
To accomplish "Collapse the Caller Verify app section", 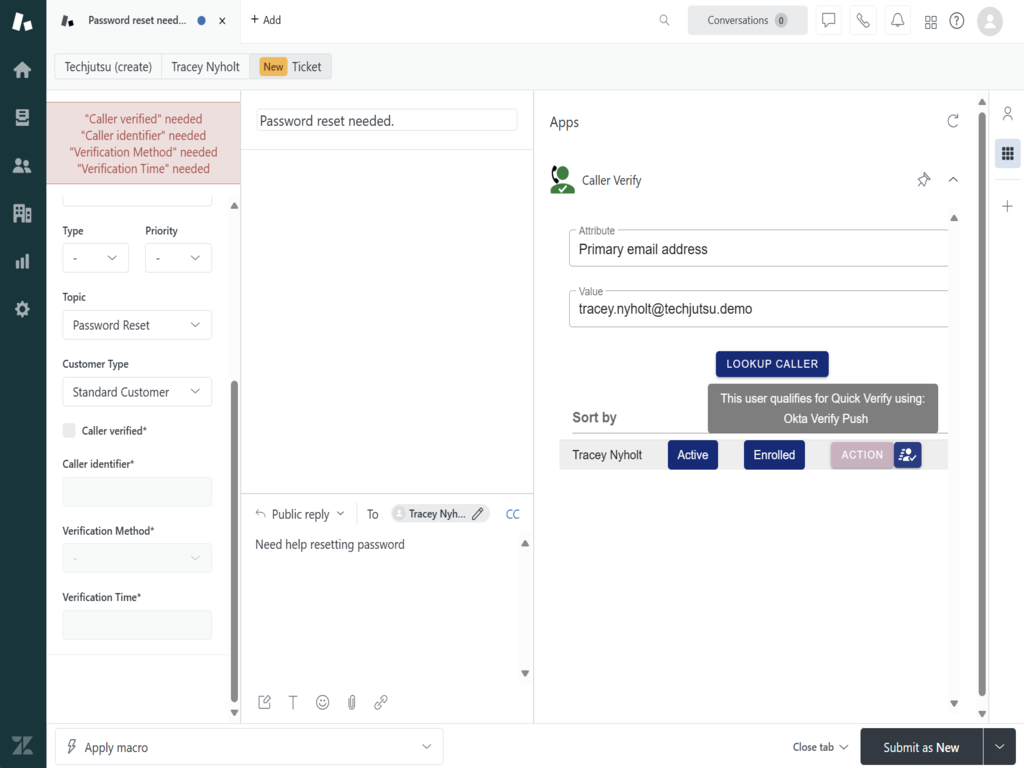I will click(x=953, y=180).
